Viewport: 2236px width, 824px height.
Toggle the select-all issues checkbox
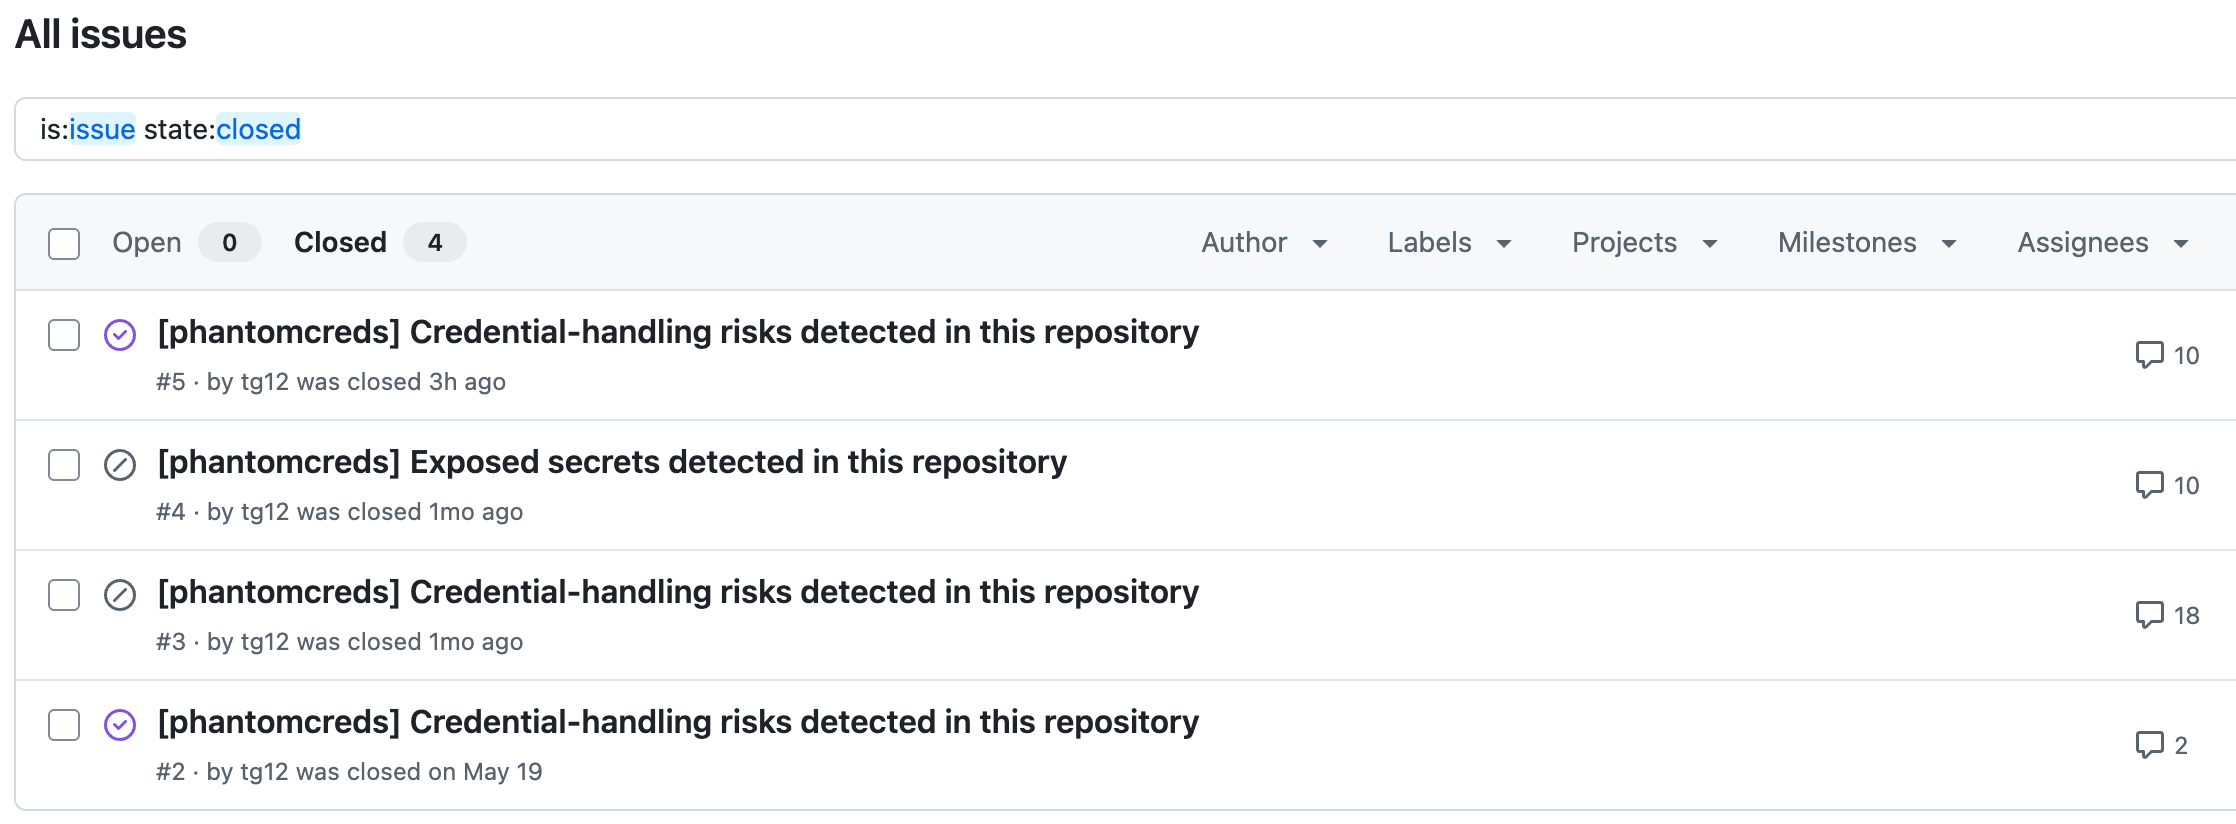coord(64,243)
